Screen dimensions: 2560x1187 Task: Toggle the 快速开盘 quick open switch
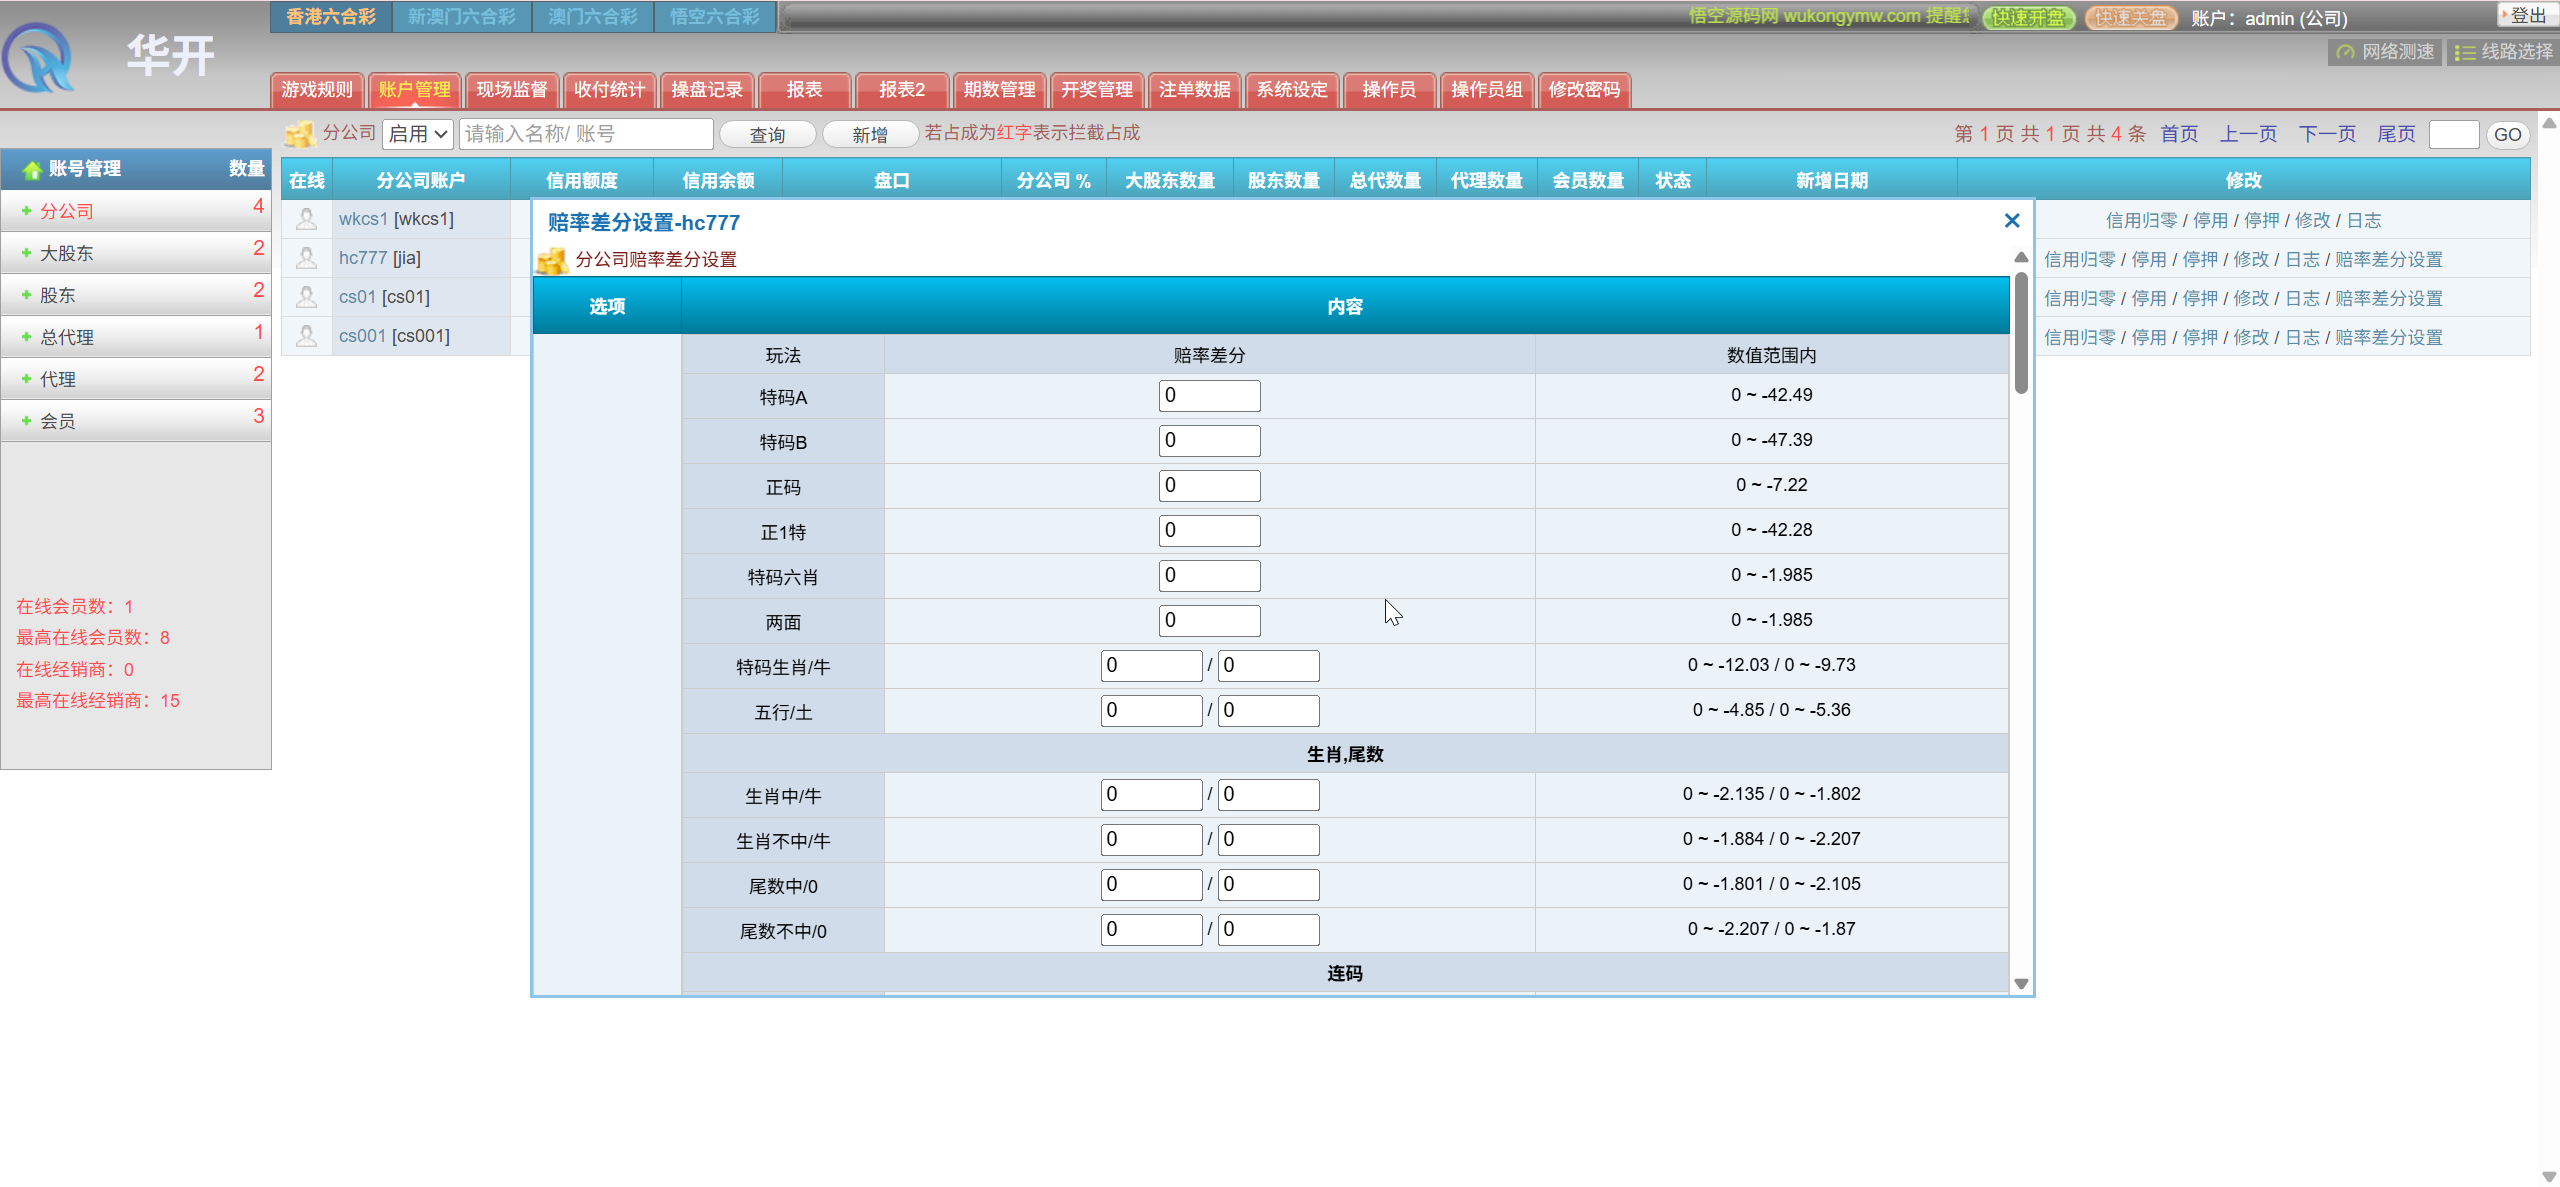[x=2028, y=18]
